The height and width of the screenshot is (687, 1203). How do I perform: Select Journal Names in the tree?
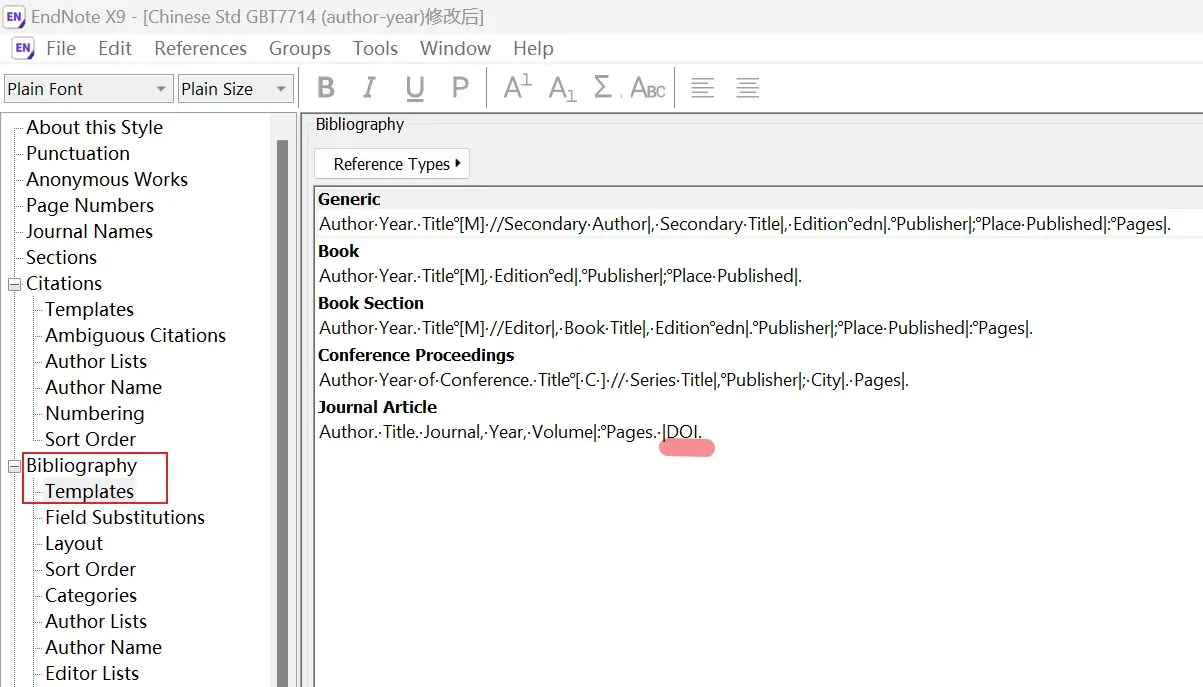coord(89,231)
